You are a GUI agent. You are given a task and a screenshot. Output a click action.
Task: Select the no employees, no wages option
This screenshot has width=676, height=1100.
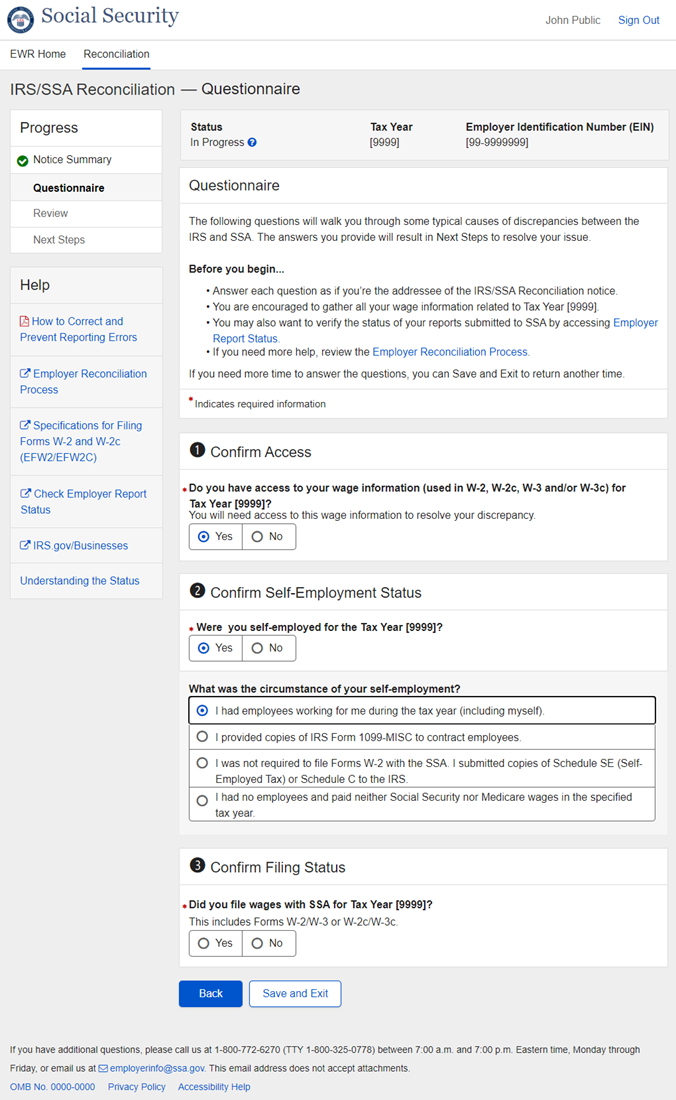[203, 800]
